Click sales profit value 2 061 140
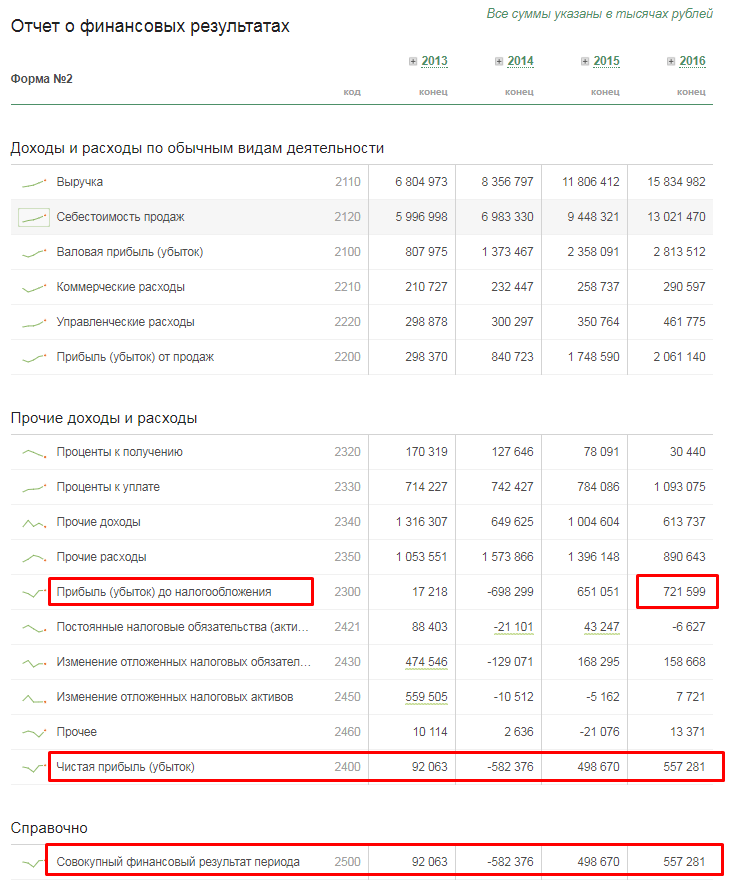Image resolution: width=735 pixels, height=894 pixels. coord(680,357)
